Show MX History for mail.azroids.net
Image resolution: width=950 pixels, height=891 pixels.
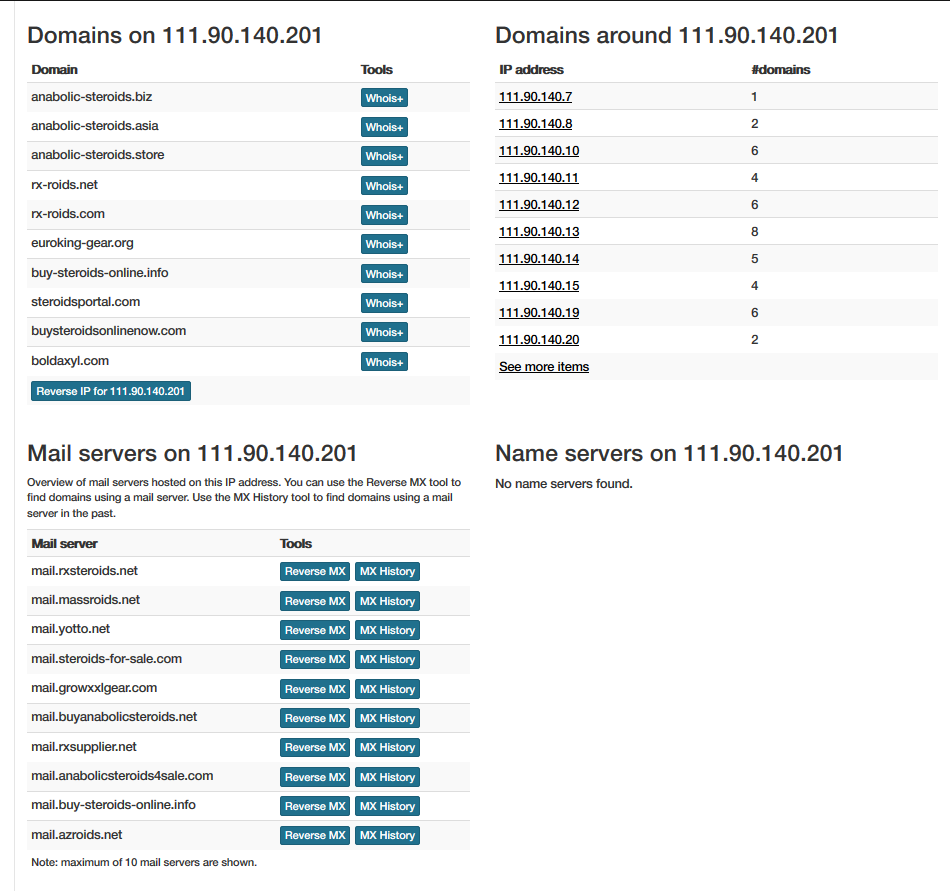387,835
